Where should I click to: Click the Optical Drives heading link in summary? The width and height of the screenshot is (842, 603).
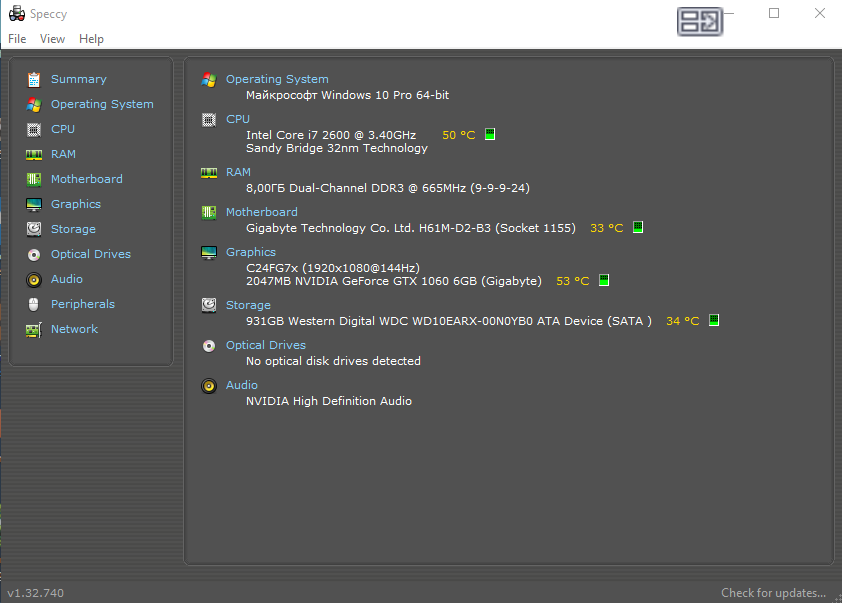coord(266,345)
